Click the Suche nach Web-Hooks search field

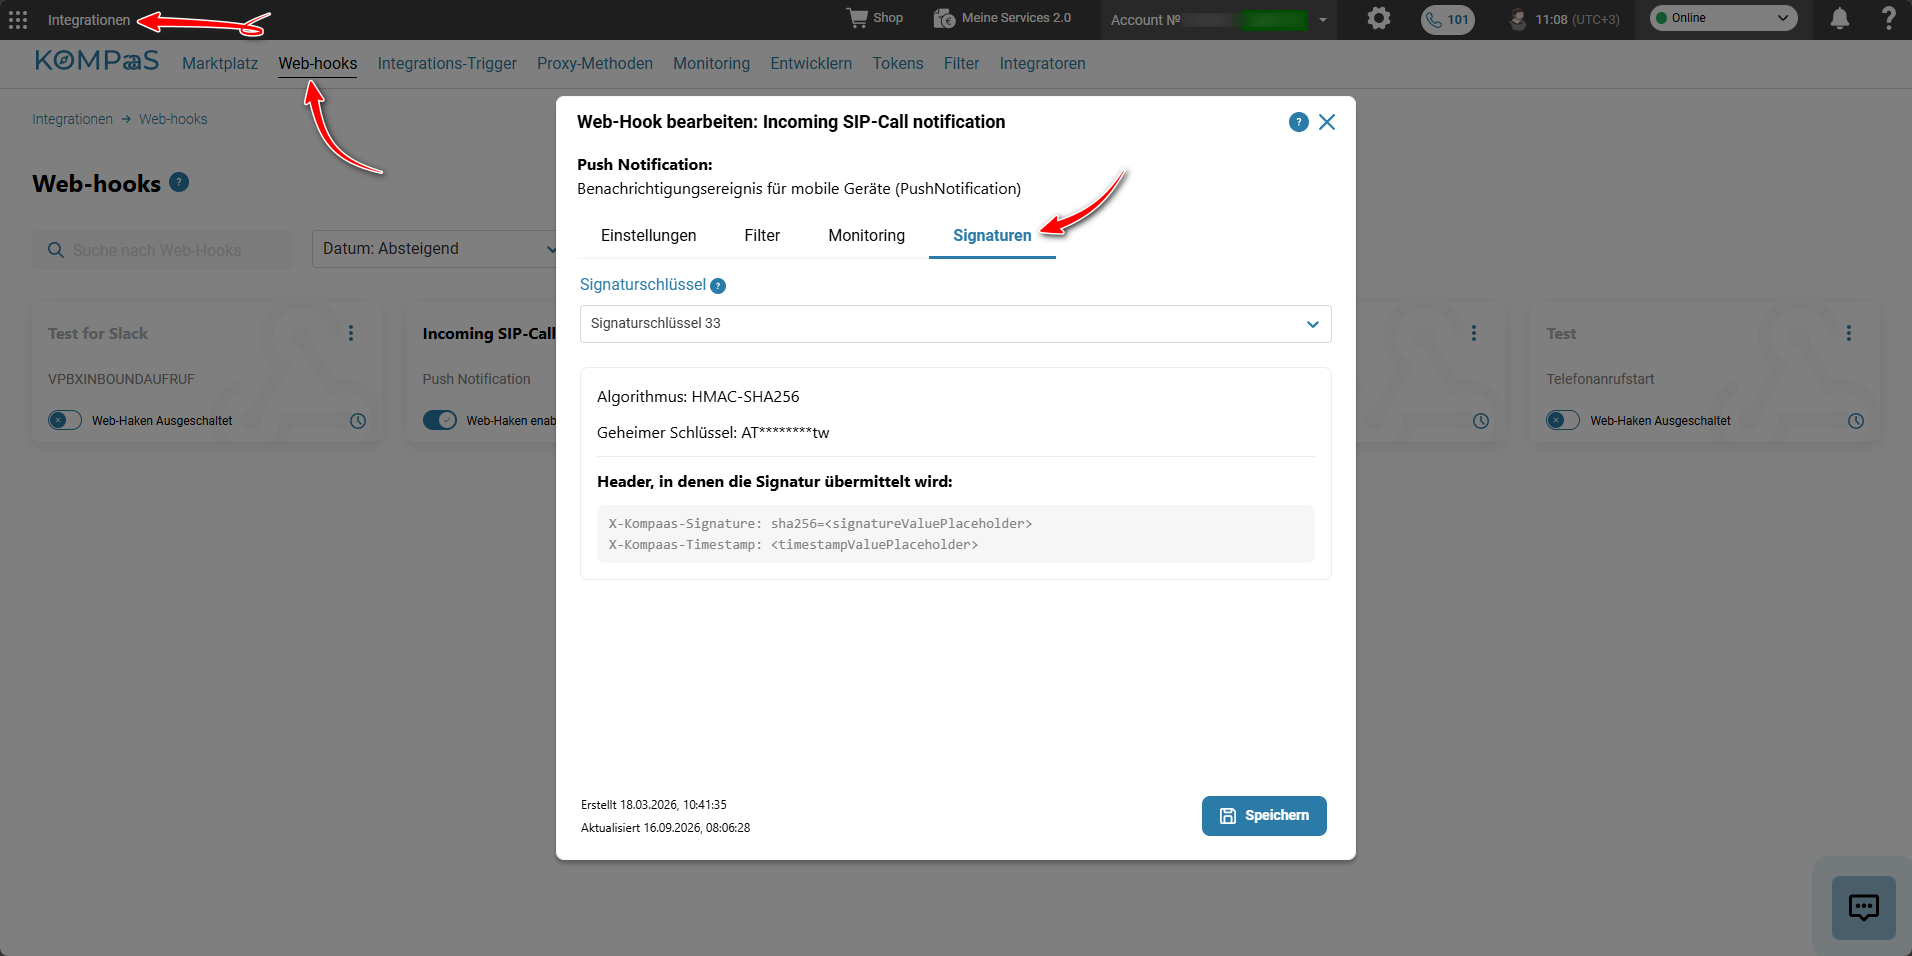click(162, 250)
